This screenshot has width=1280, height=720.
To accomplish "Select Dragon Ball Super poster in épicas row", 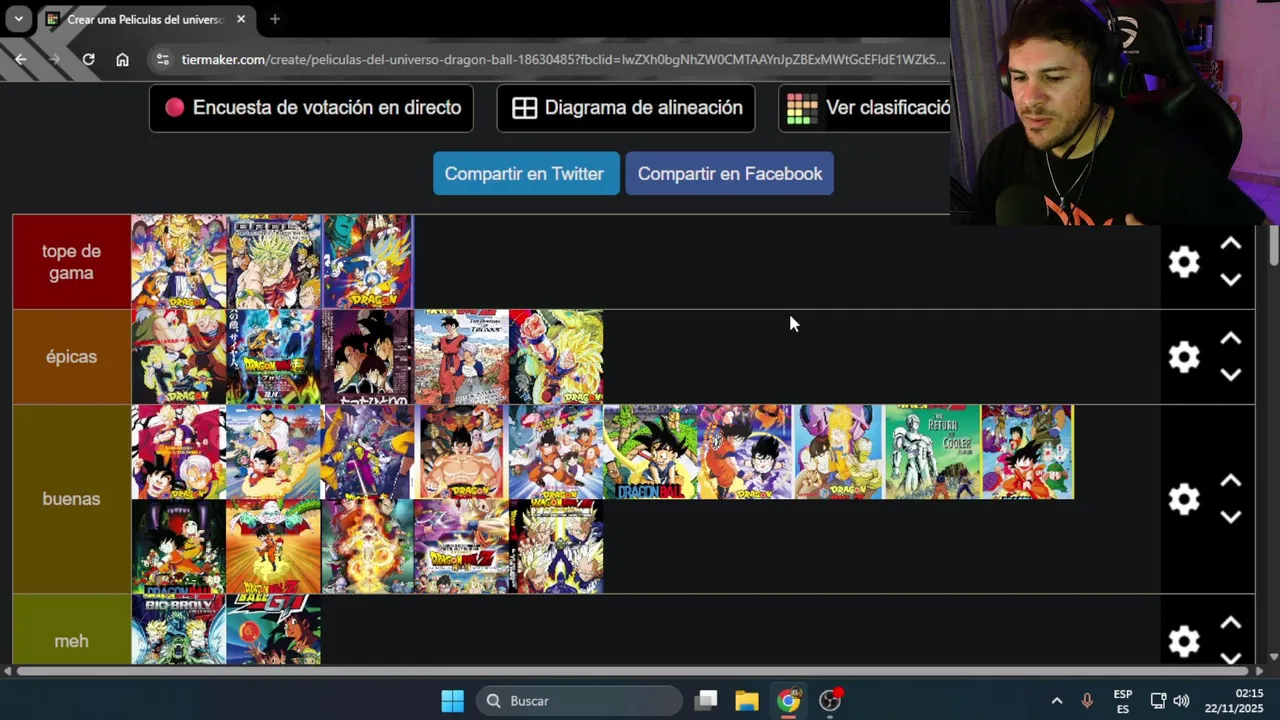I will pos(273,357).
